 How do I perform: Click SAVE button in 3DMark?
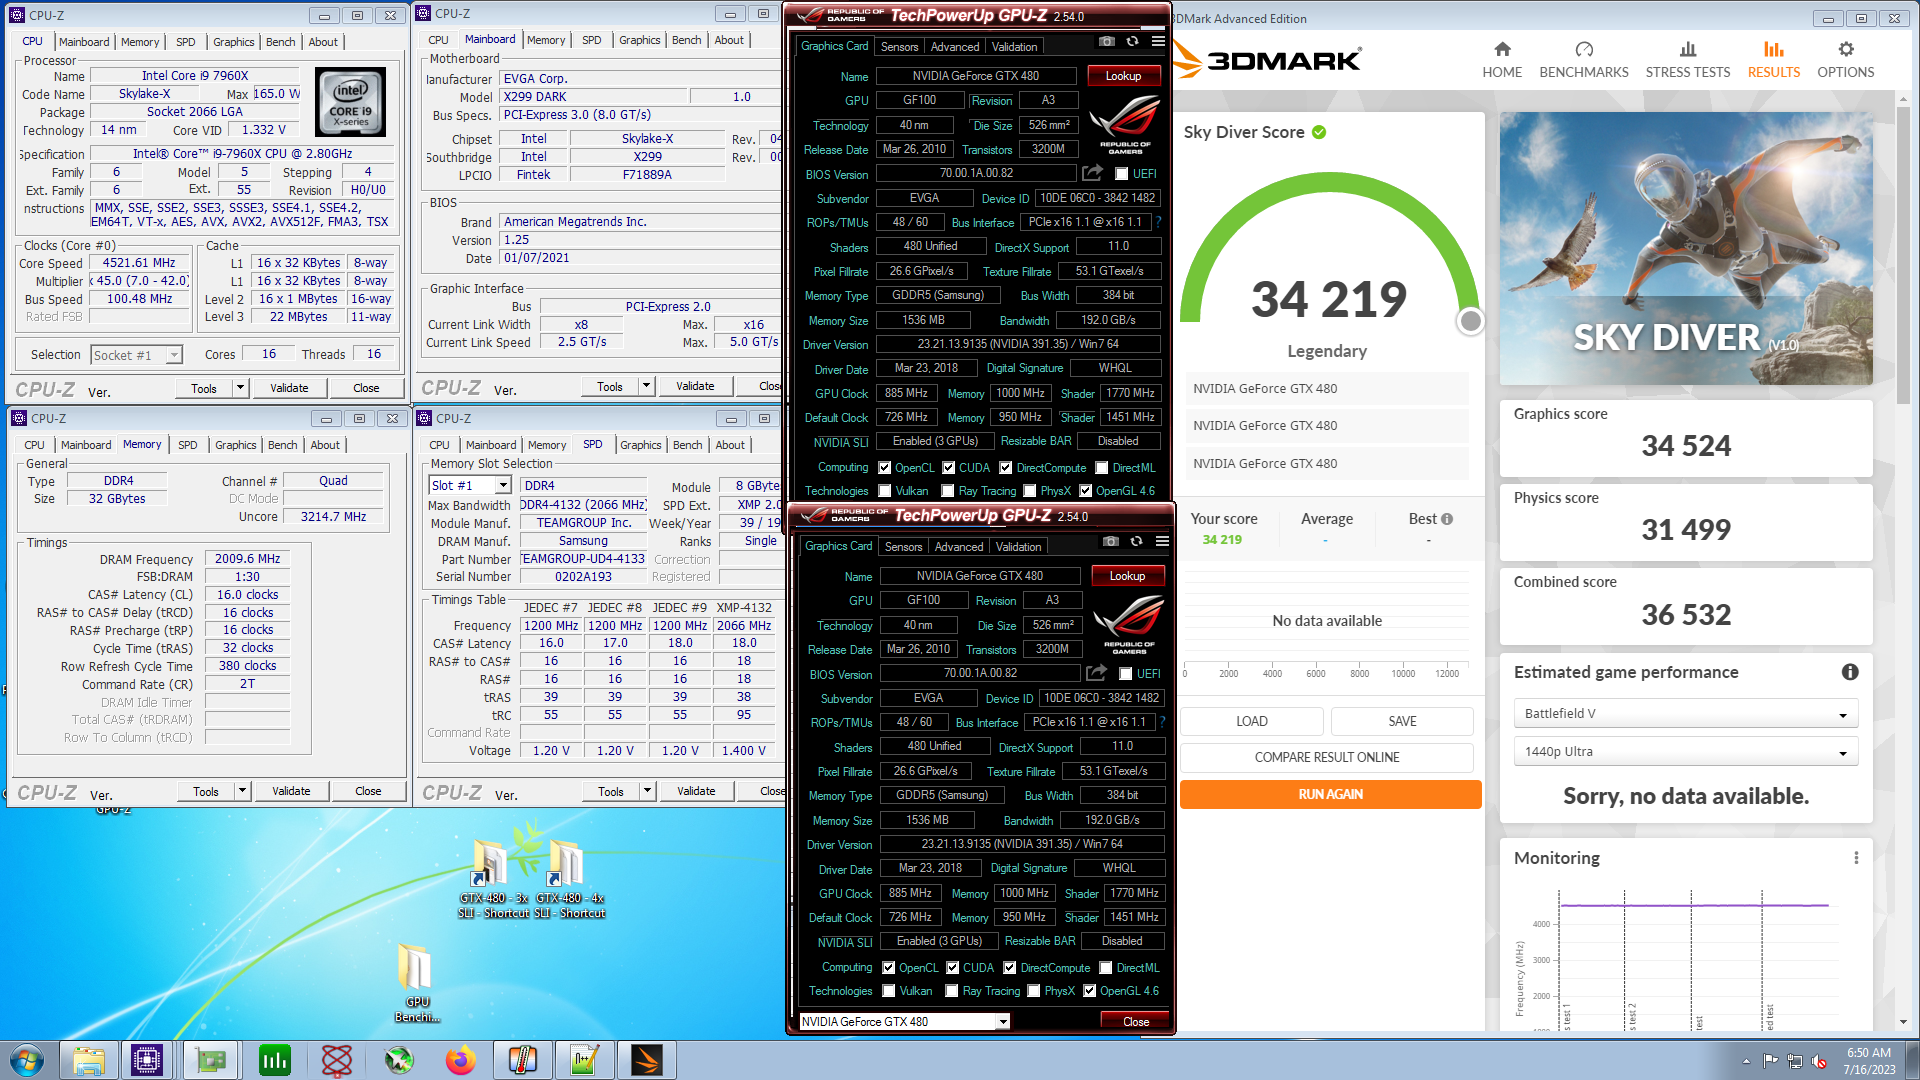pos(1402,721)
